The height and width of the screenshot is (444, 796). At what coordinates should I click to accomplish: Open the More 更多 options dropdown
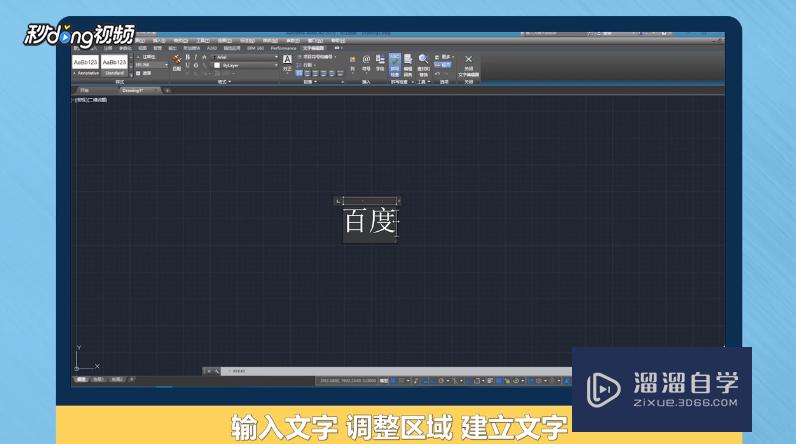pos(445,57)
